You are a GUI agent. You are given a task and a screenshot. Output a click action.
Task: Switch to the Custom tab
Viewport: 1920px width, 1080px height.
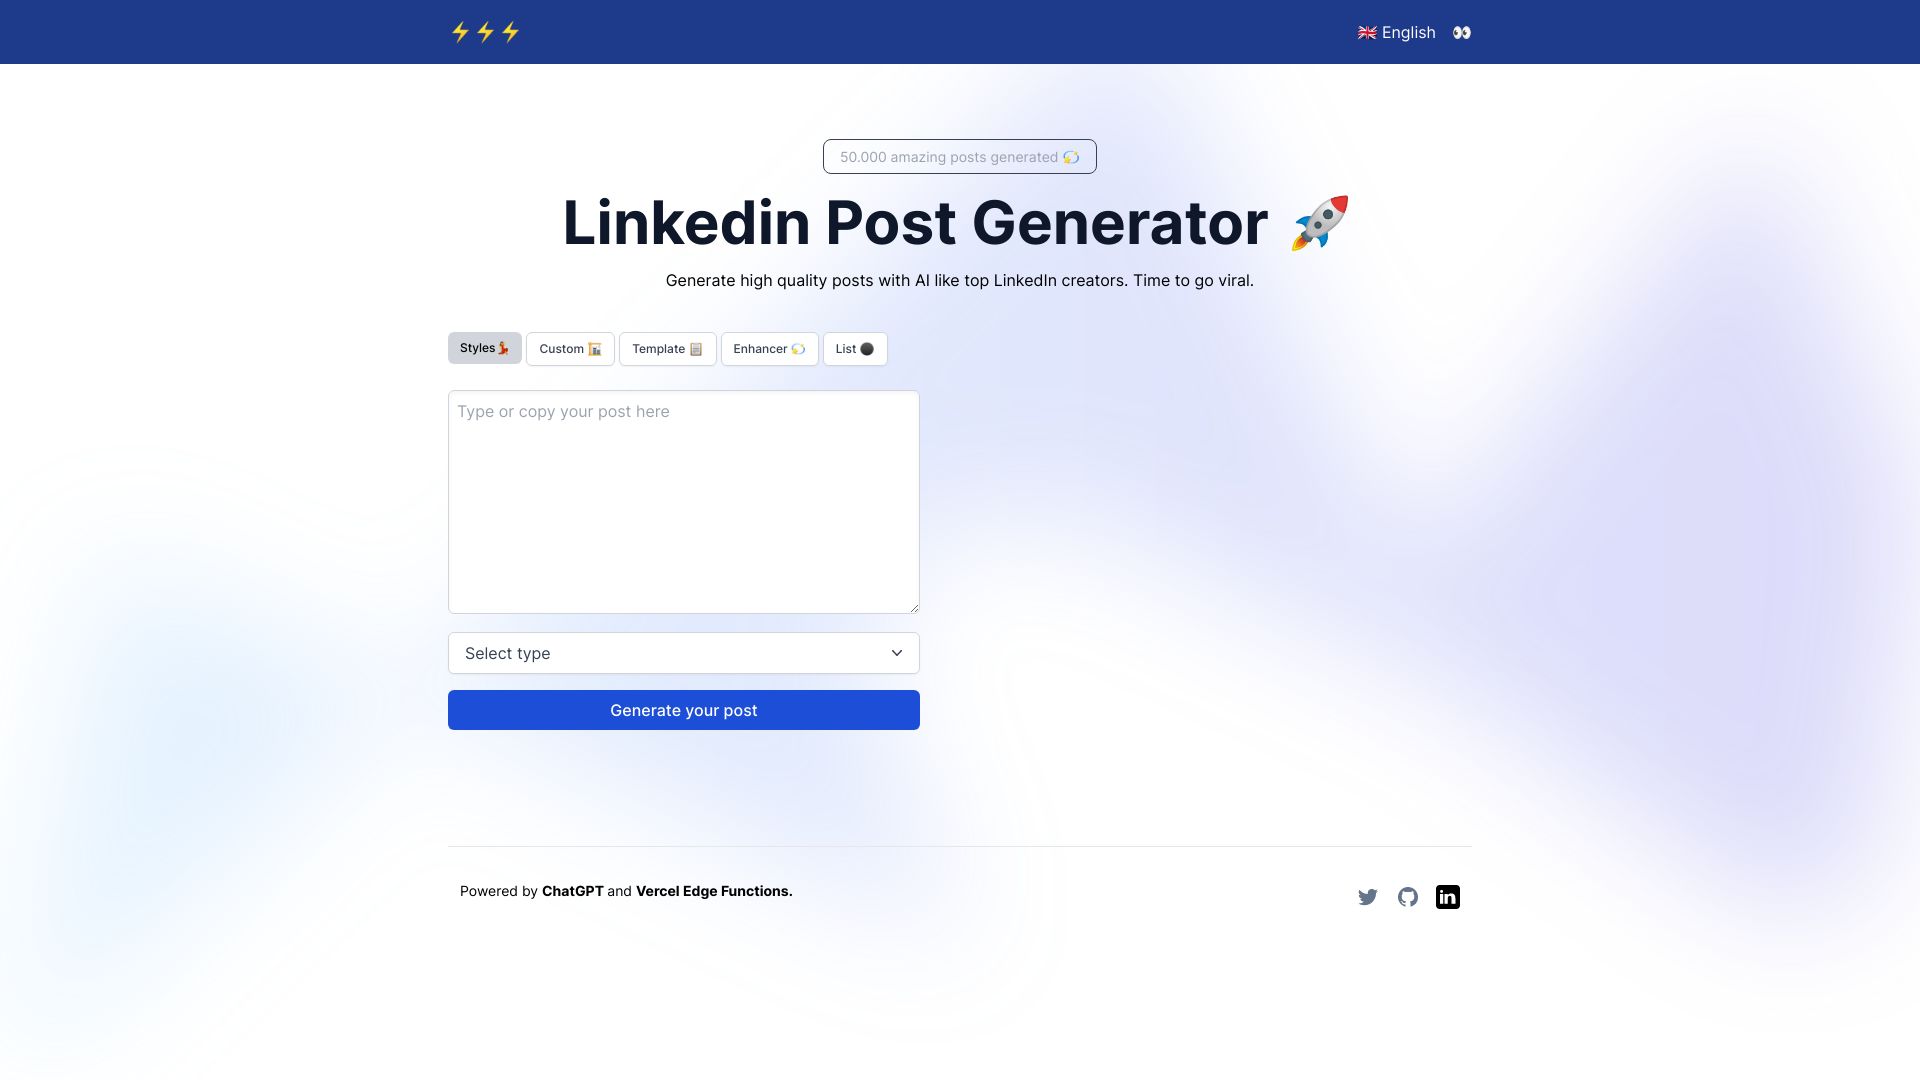click(571, 348)
